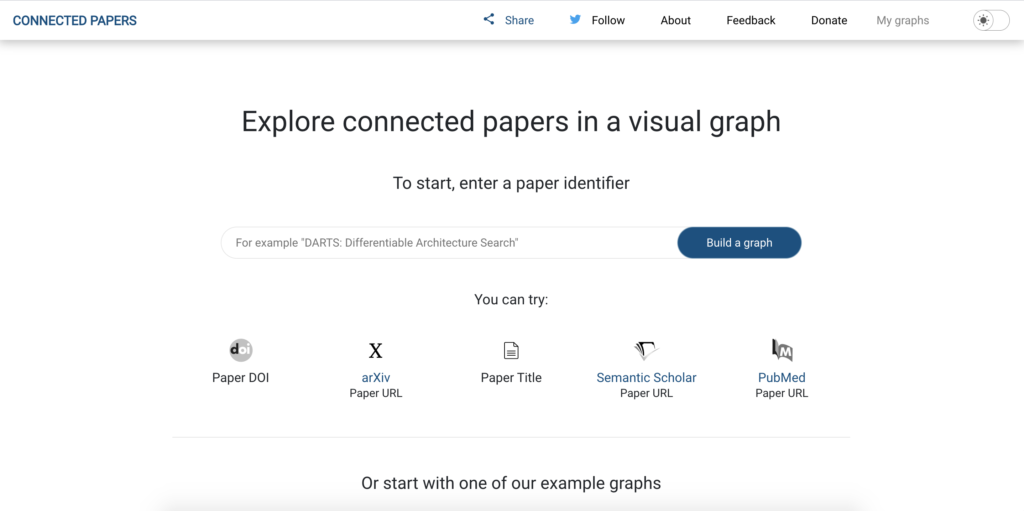Click the Follow text link
The width and height of the screenshot is (1024, 511).
tap(608, 20)
